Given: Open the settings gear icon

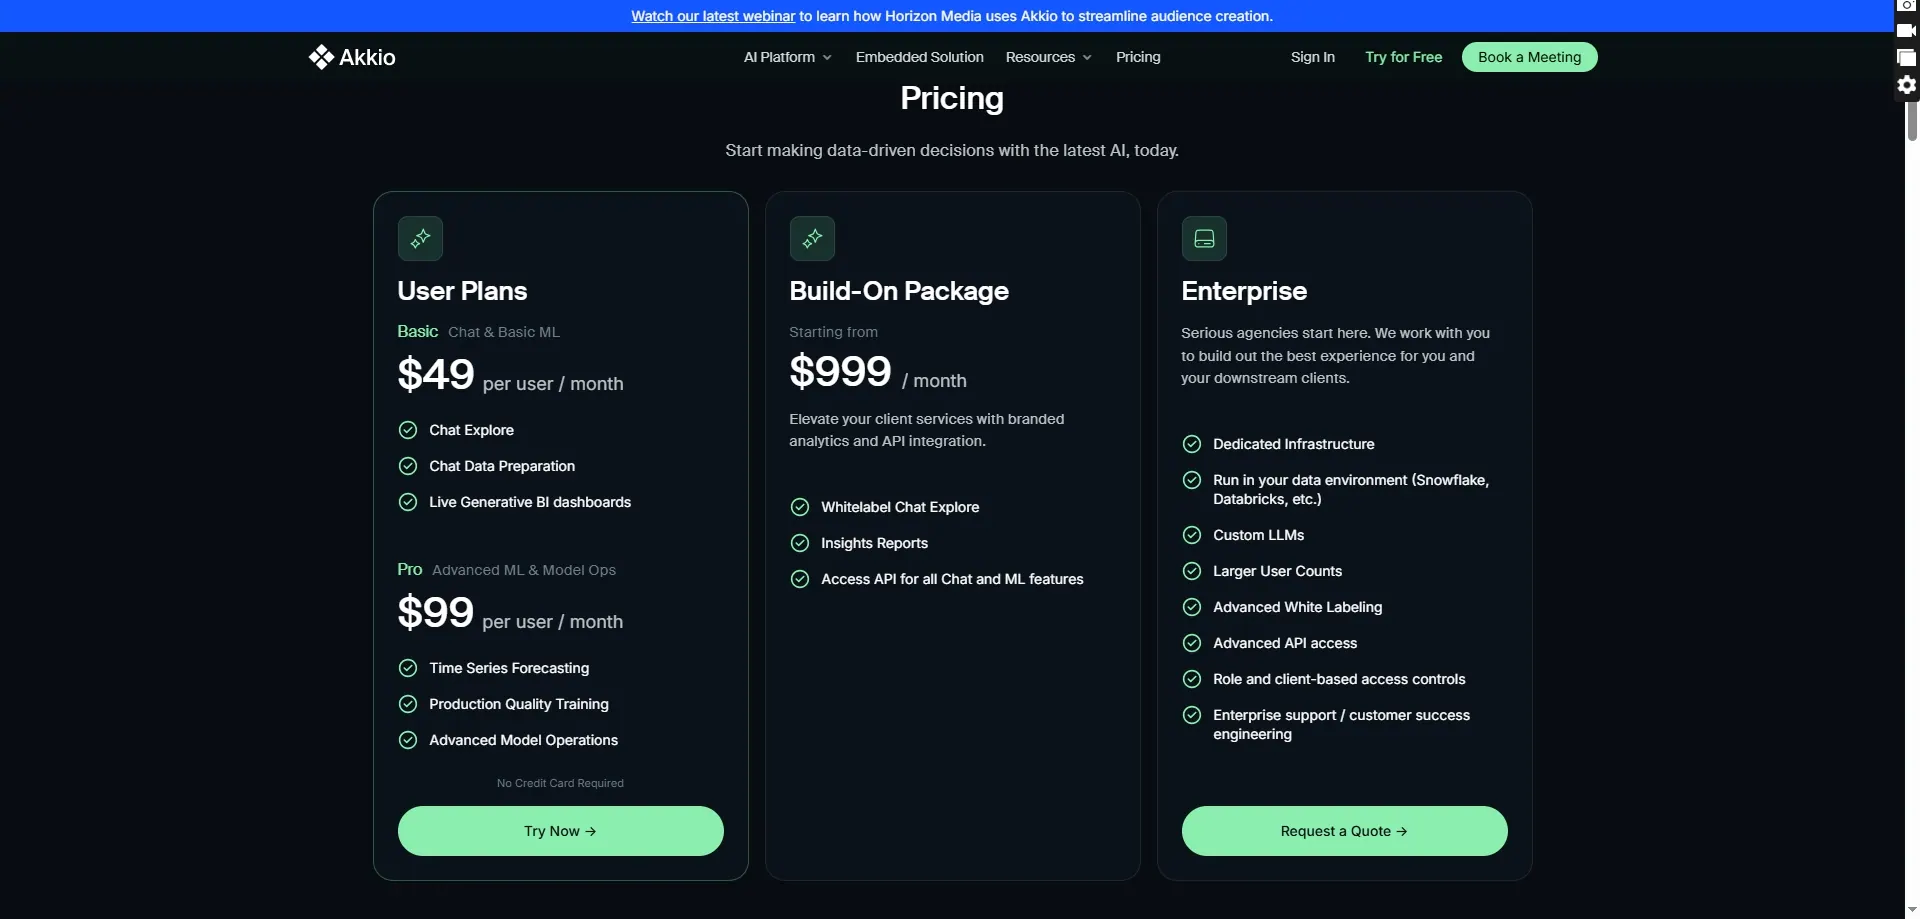Looking at the screenshot, I should [x=1907, y=85].
